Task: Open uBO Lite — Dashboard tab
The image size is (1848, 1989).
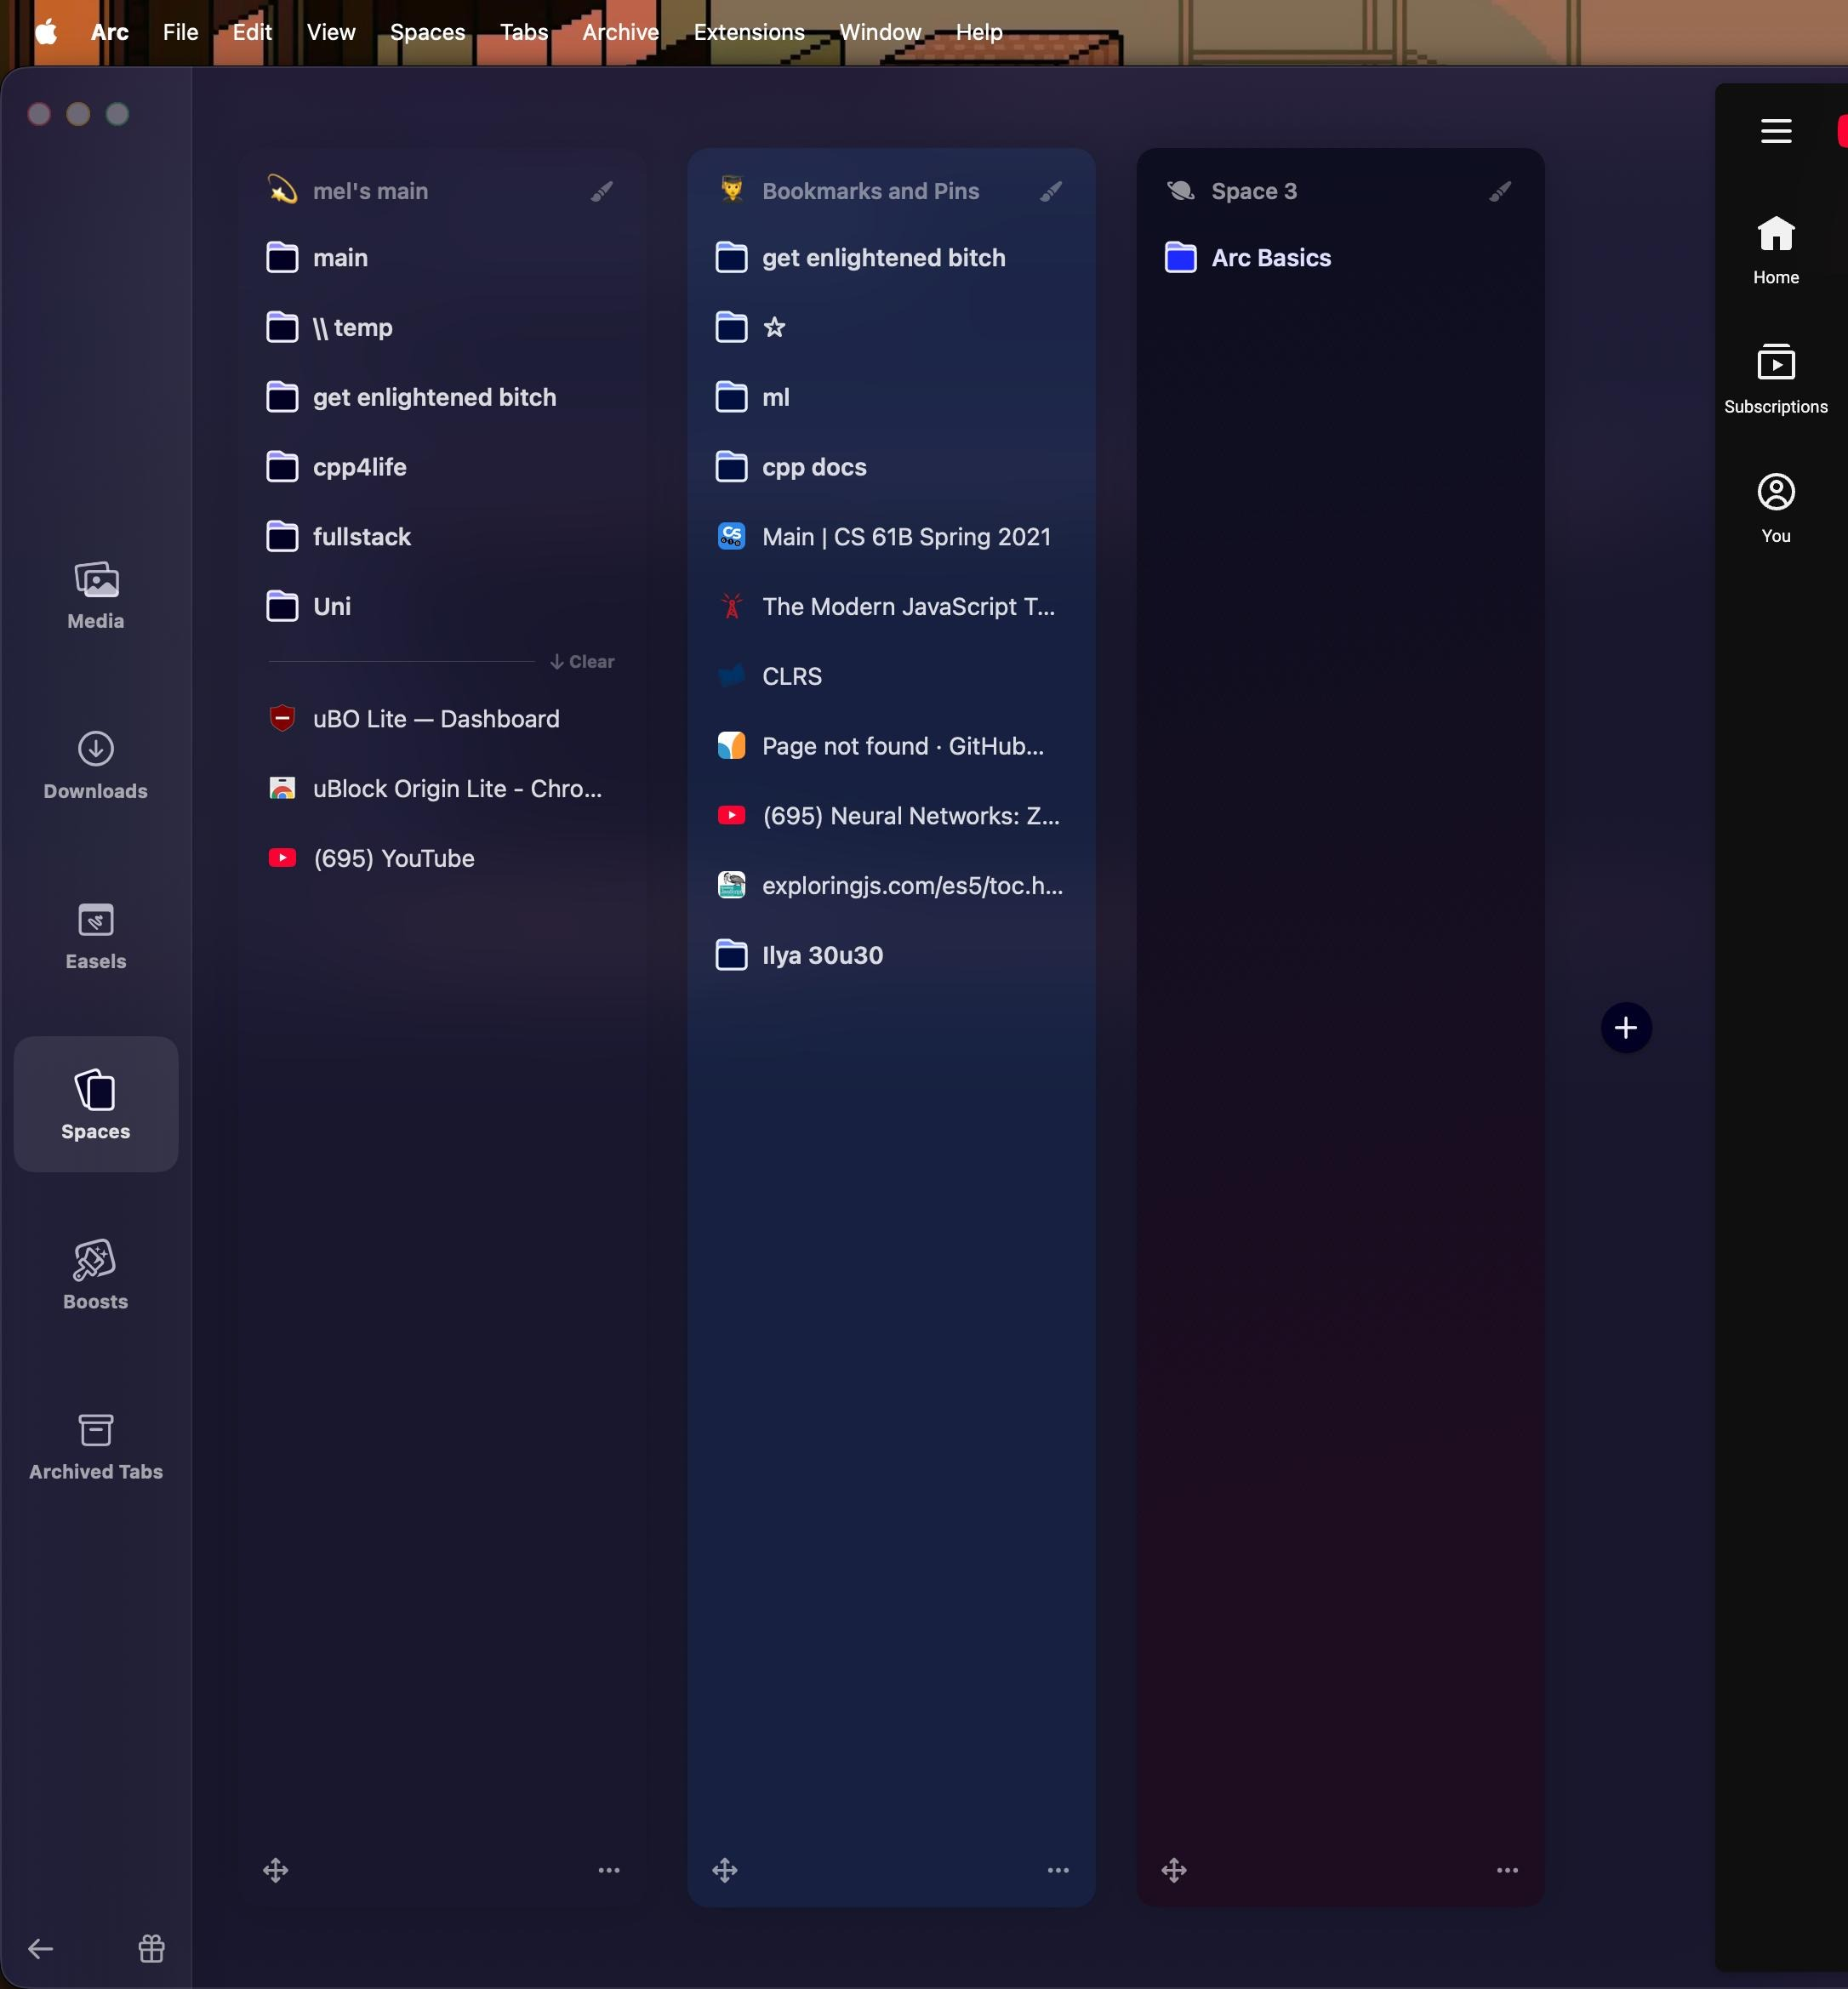Action: click(x=441, y=719)
